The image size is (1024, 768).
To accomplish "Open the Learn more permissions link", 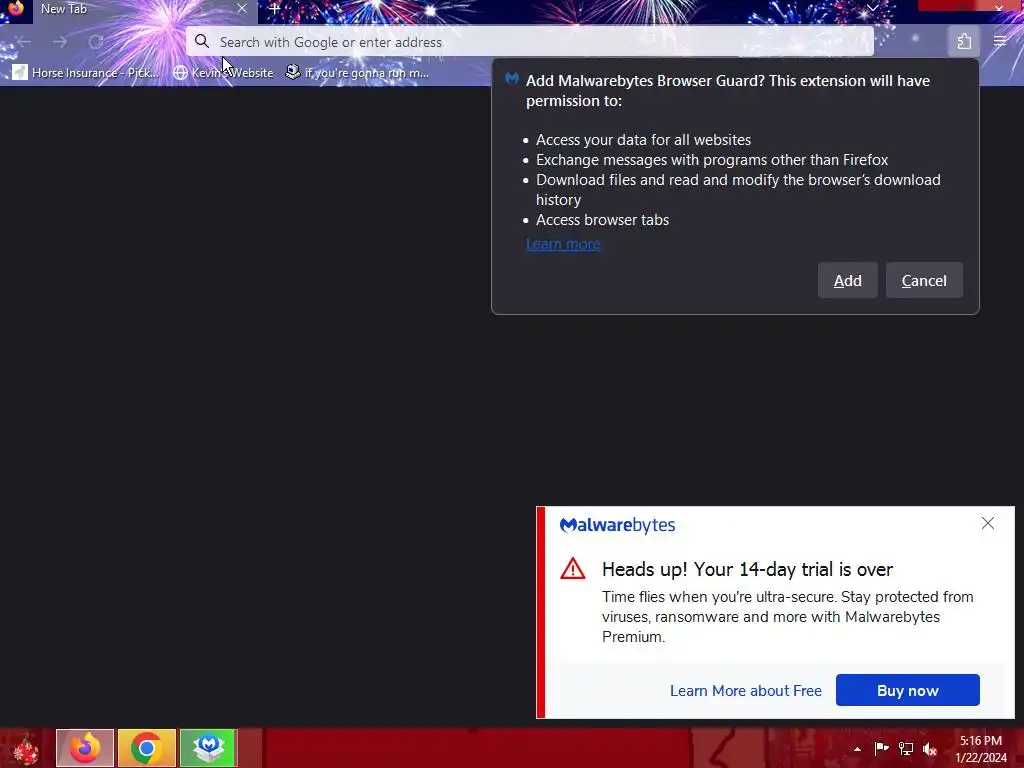I will coord(563,244).
